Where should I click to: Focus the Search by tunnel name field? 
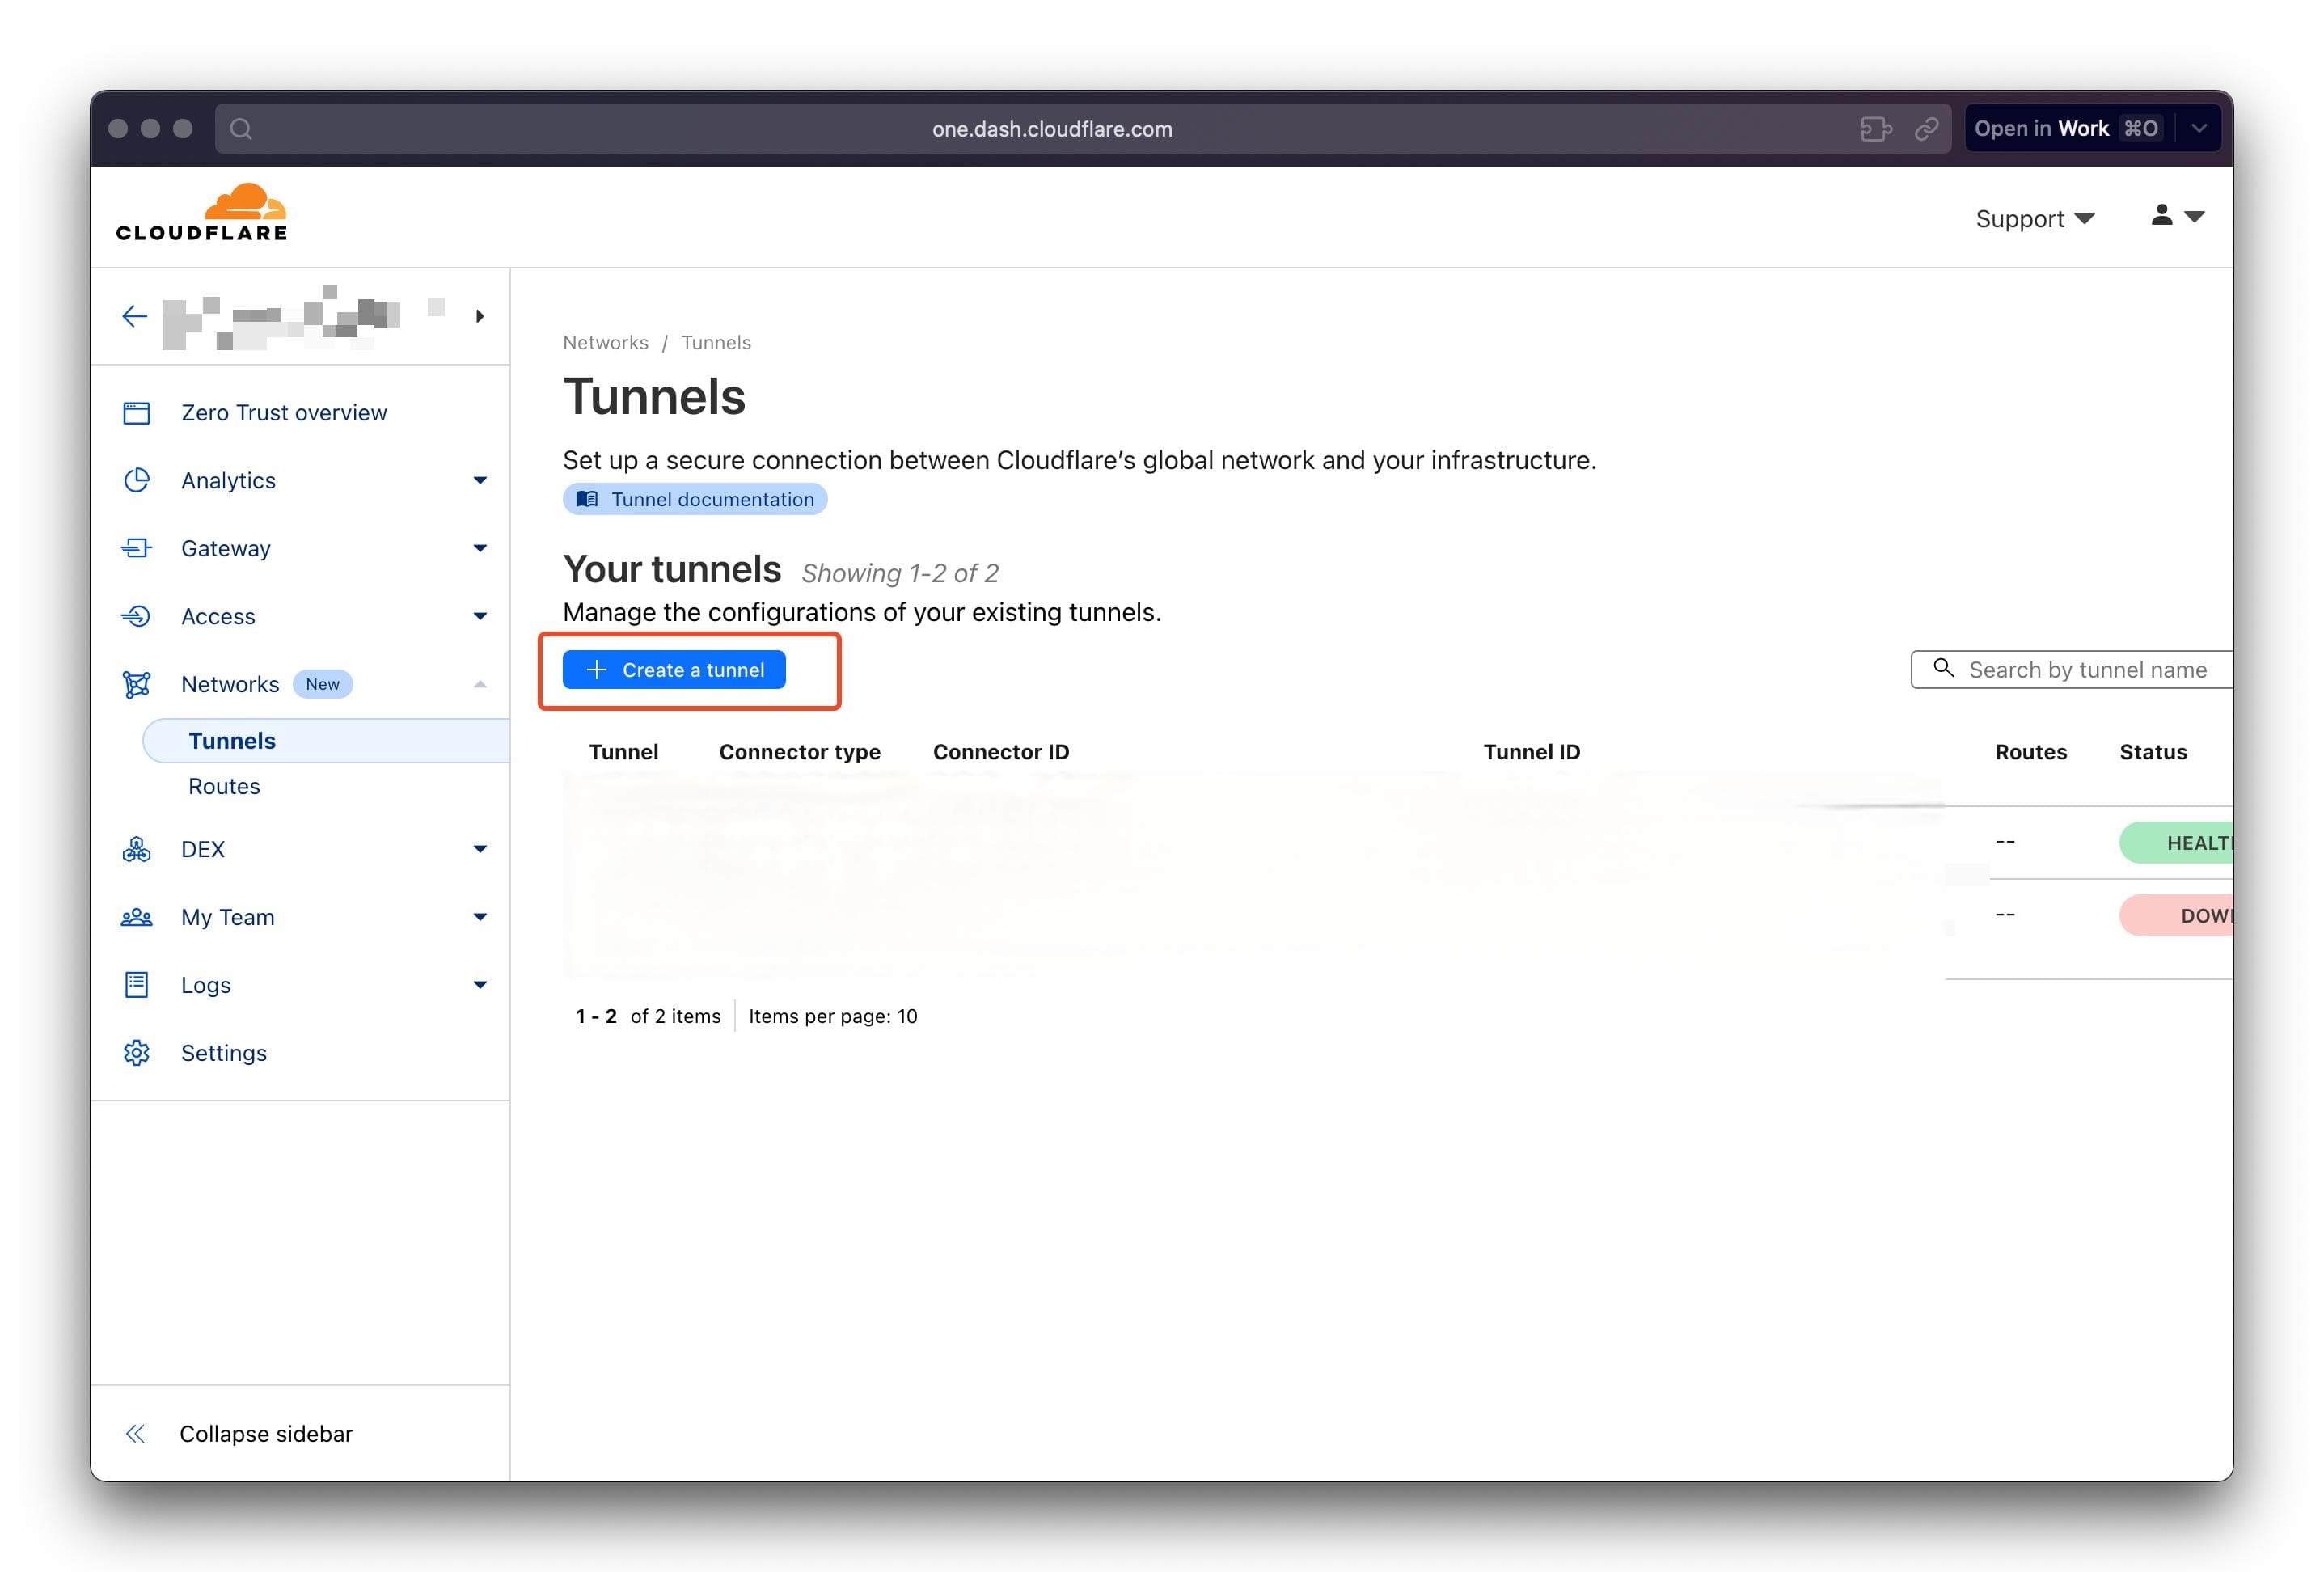pos(2072,670)
